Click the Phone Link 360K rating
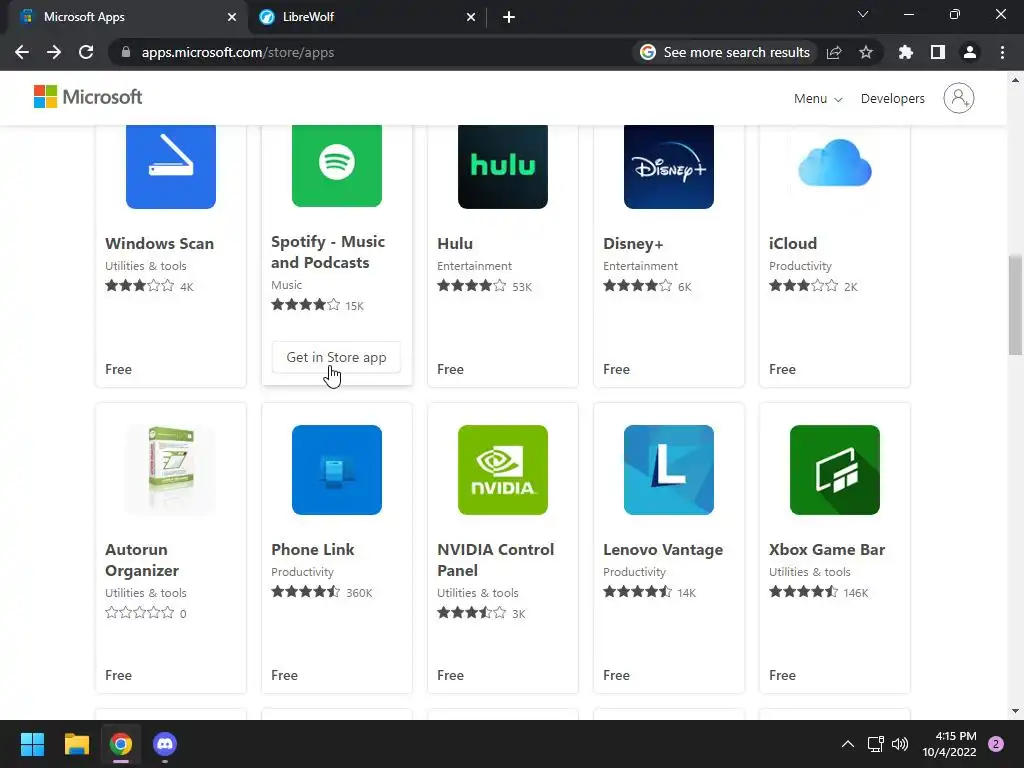1024x768 pixels. pyautogui.click(x=322, y=592)
